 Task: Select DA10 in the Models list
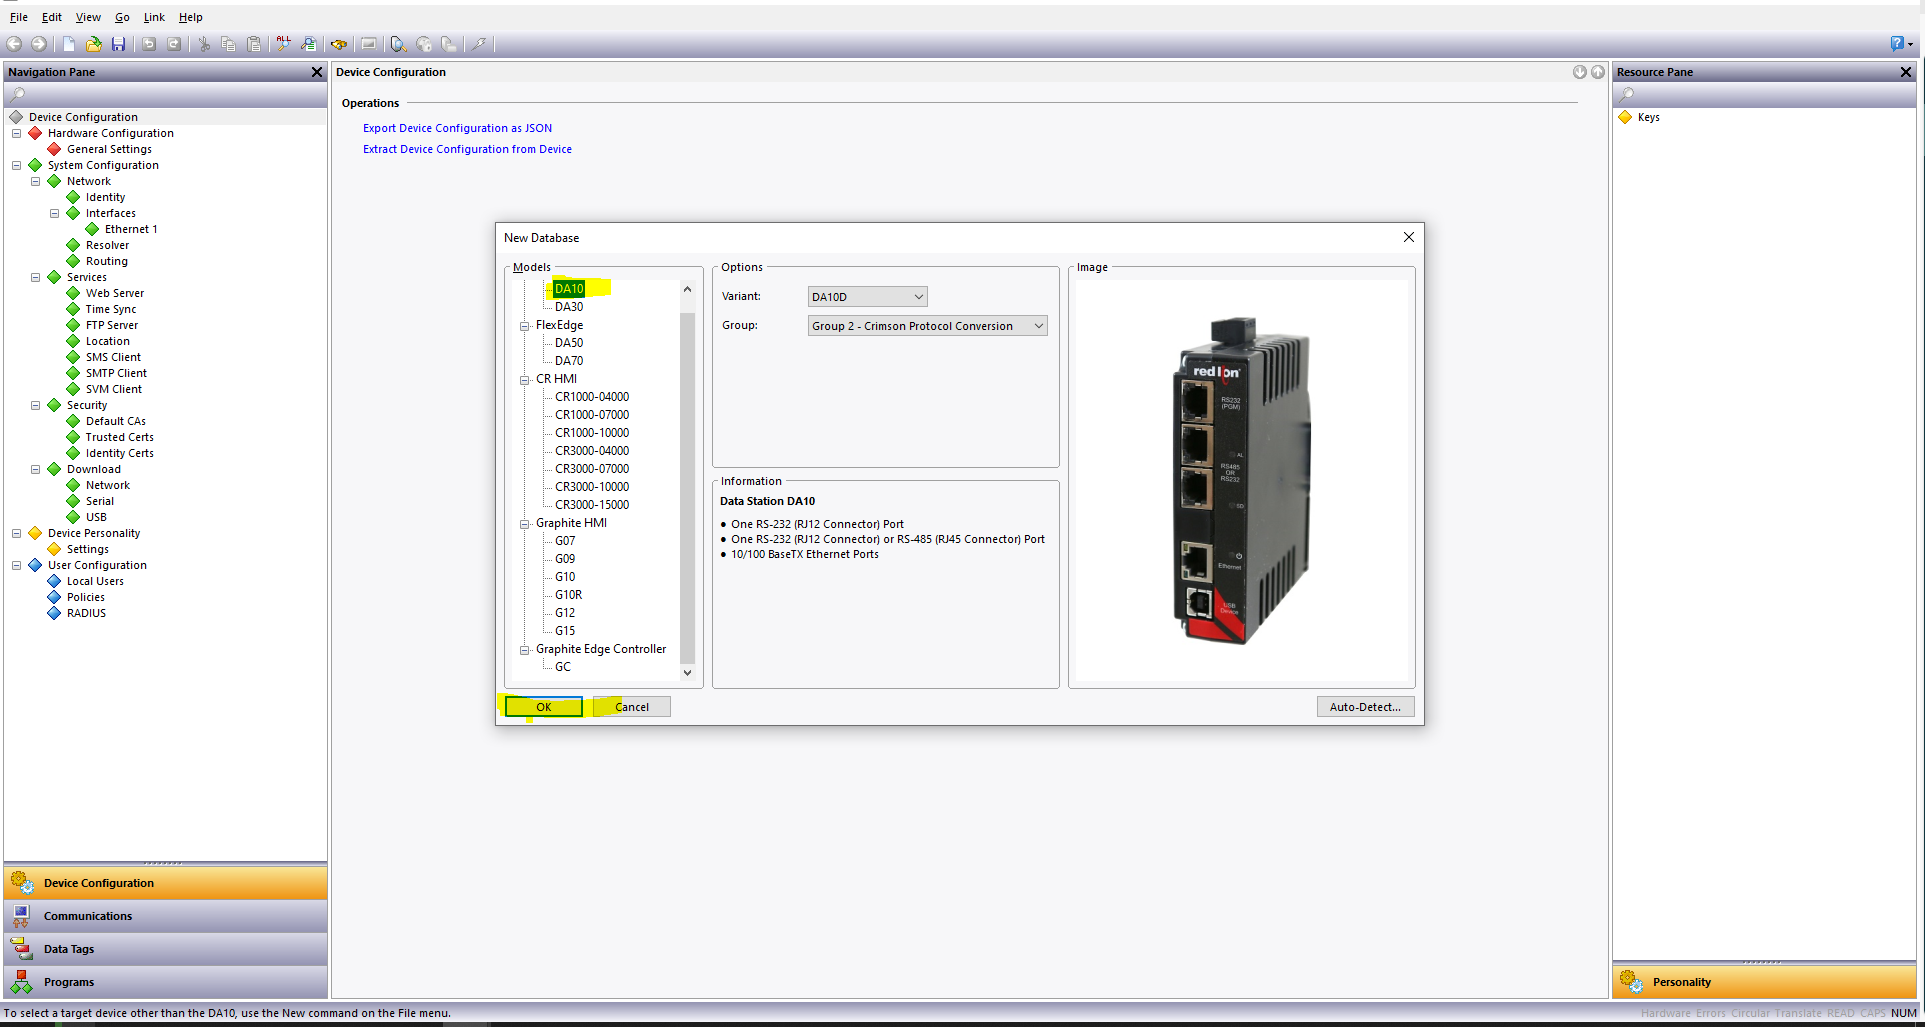click(x=569, y=289)
